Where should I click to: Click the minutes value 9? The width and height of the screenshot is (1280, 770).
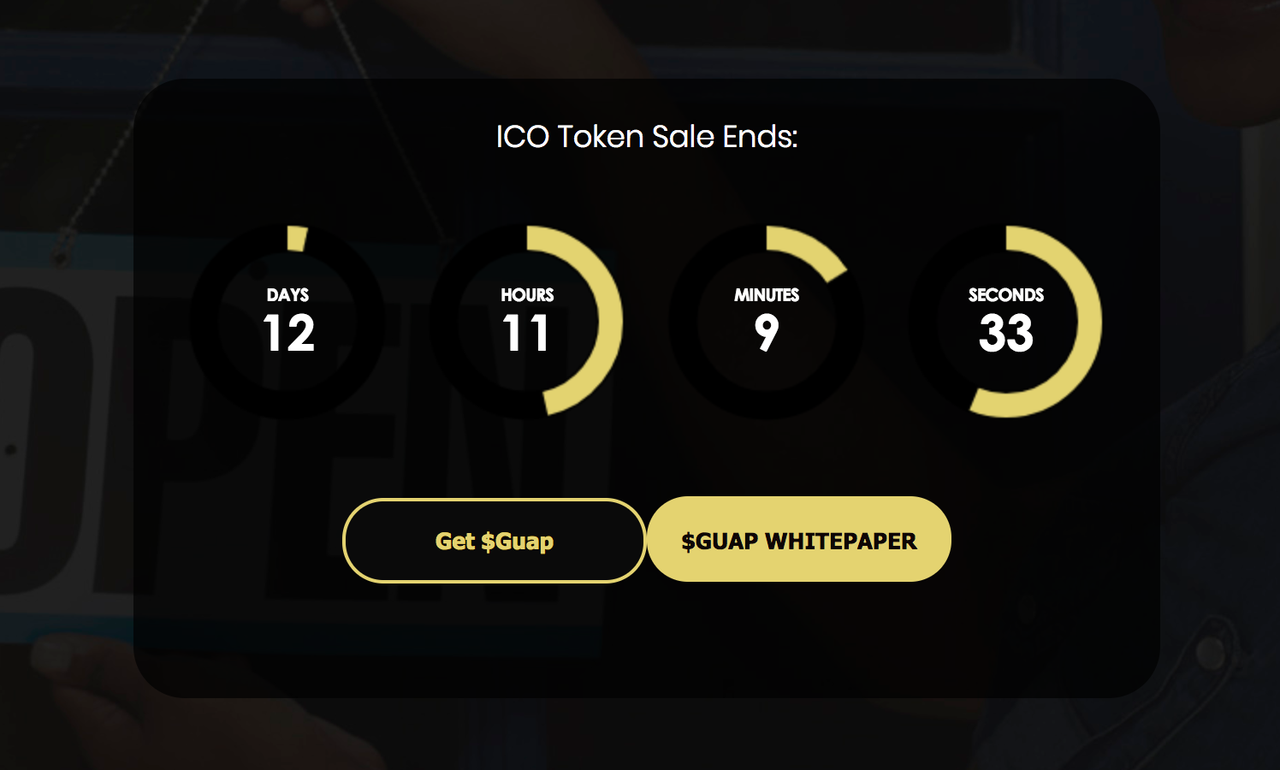click(767, 333)
